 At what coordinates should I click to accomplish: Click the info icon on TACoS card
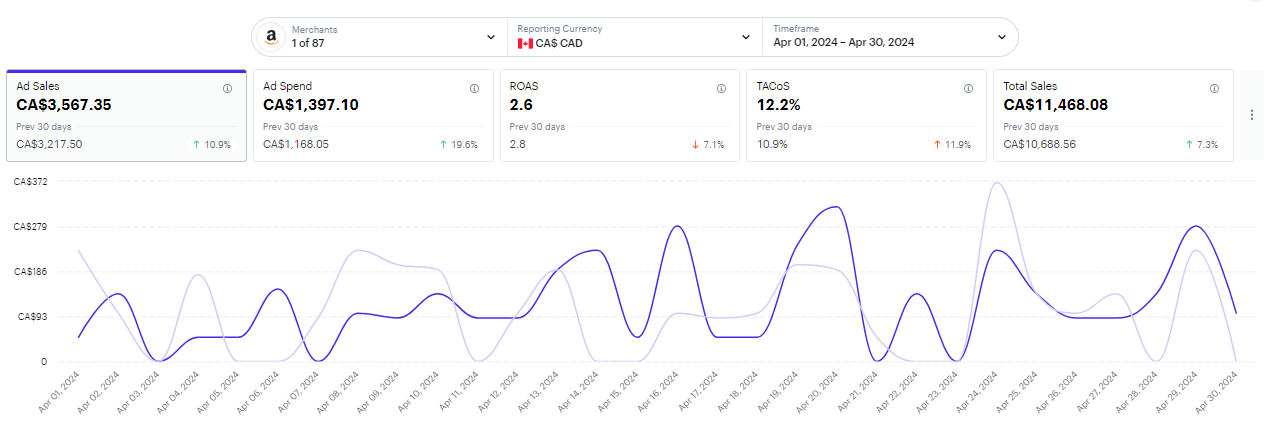[x=968, y=88]
